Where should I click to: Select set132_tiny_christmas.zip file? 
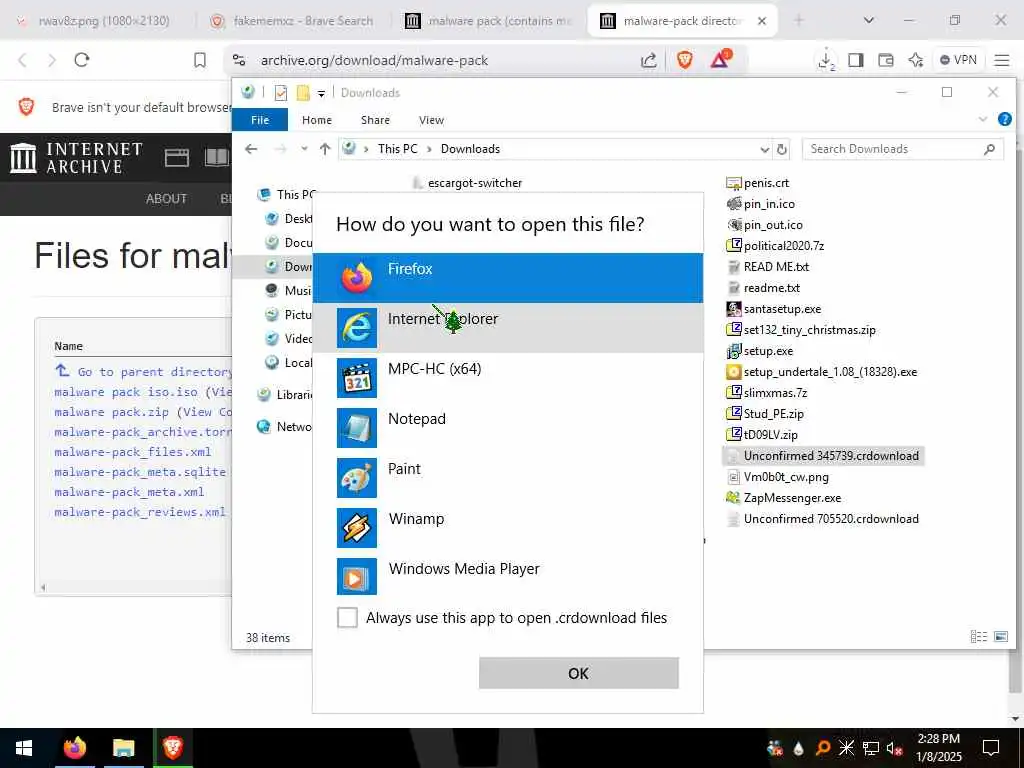801,330
